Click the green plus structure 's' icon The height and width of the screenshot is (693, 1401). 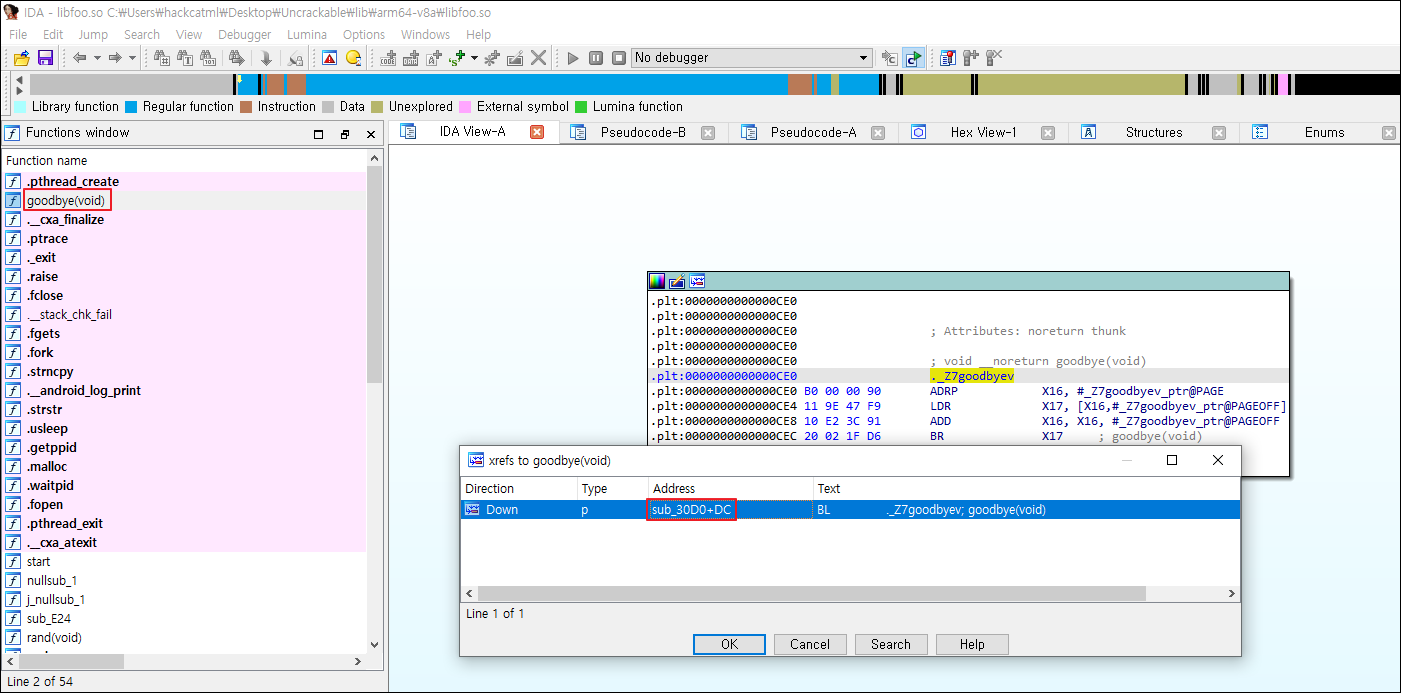point(457,58)
